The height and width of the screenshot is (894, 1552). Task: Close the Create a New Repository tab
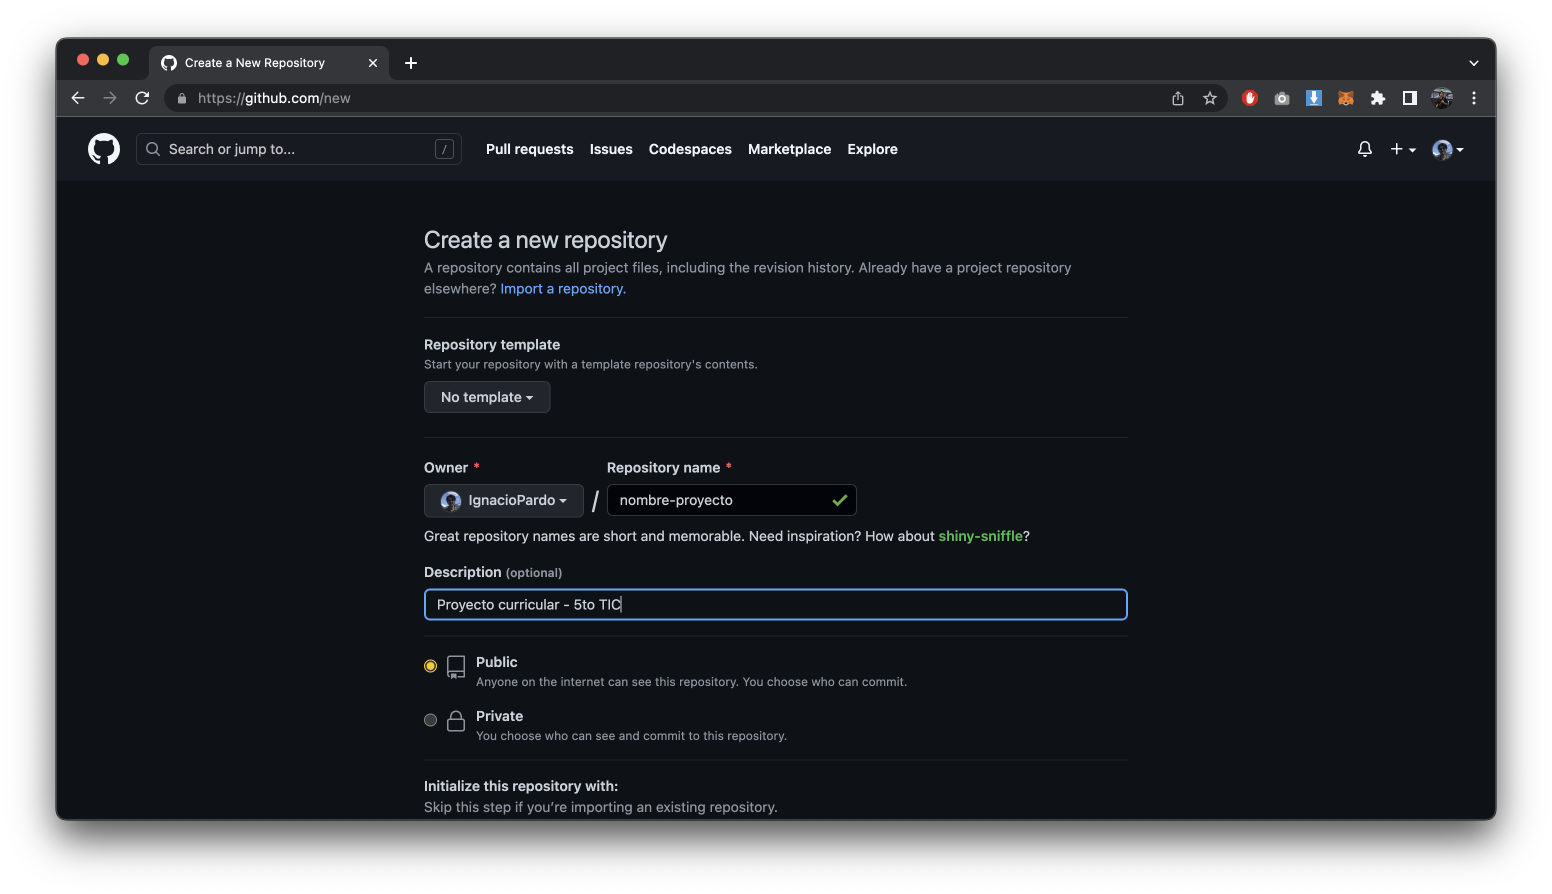coord(373,63)
